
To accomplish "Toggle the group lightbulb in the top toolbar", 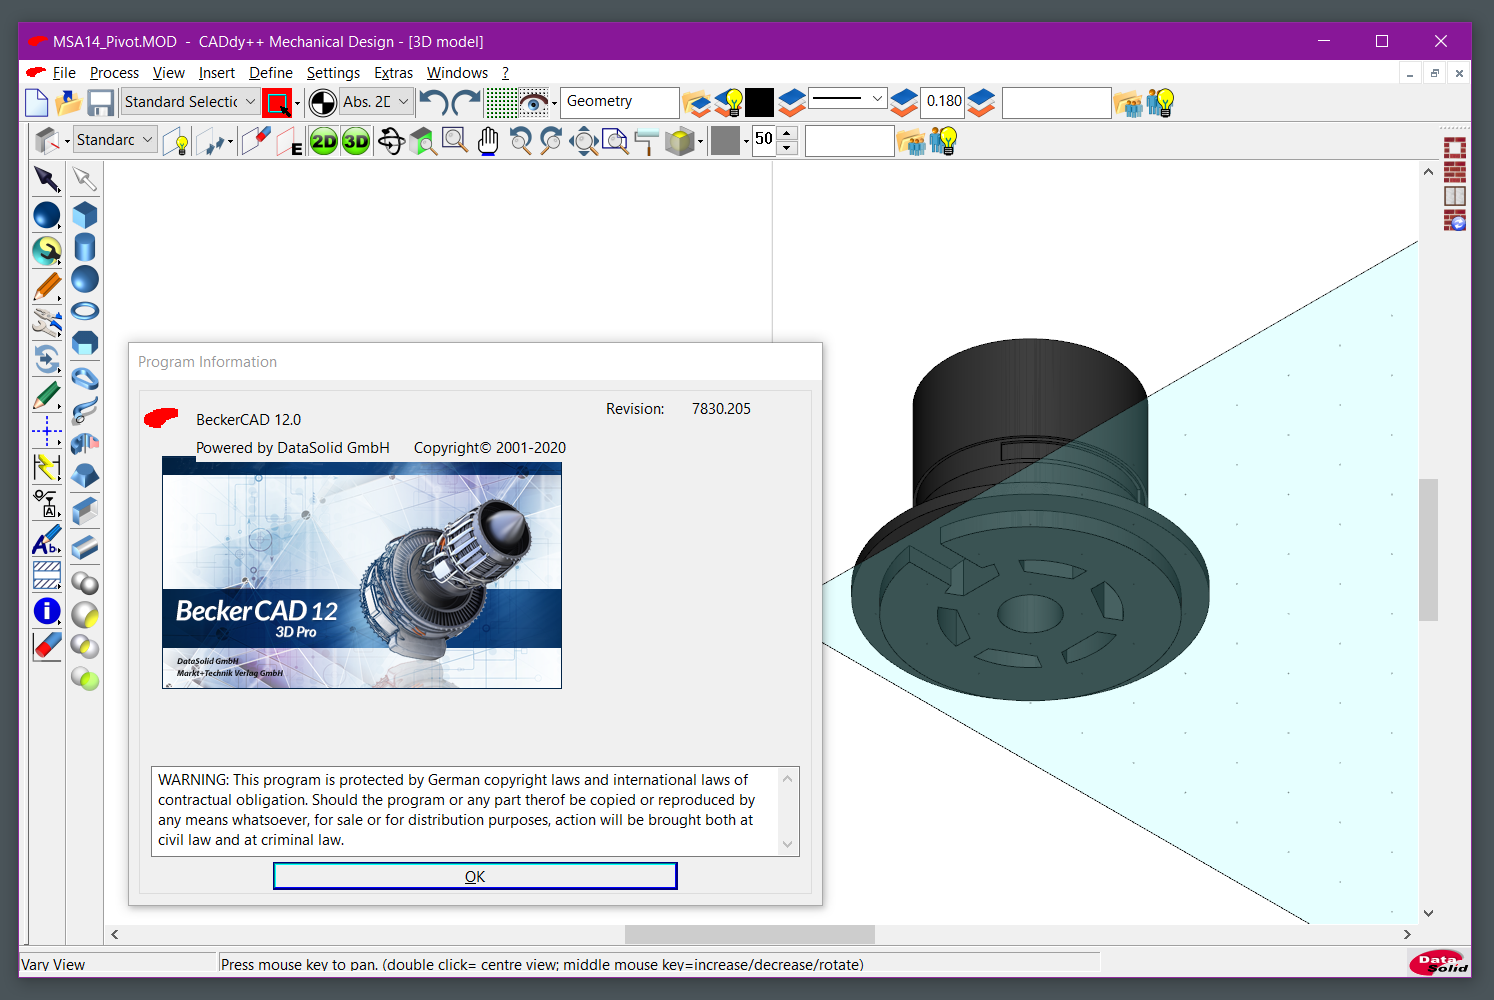I will tap(1160, 102).
